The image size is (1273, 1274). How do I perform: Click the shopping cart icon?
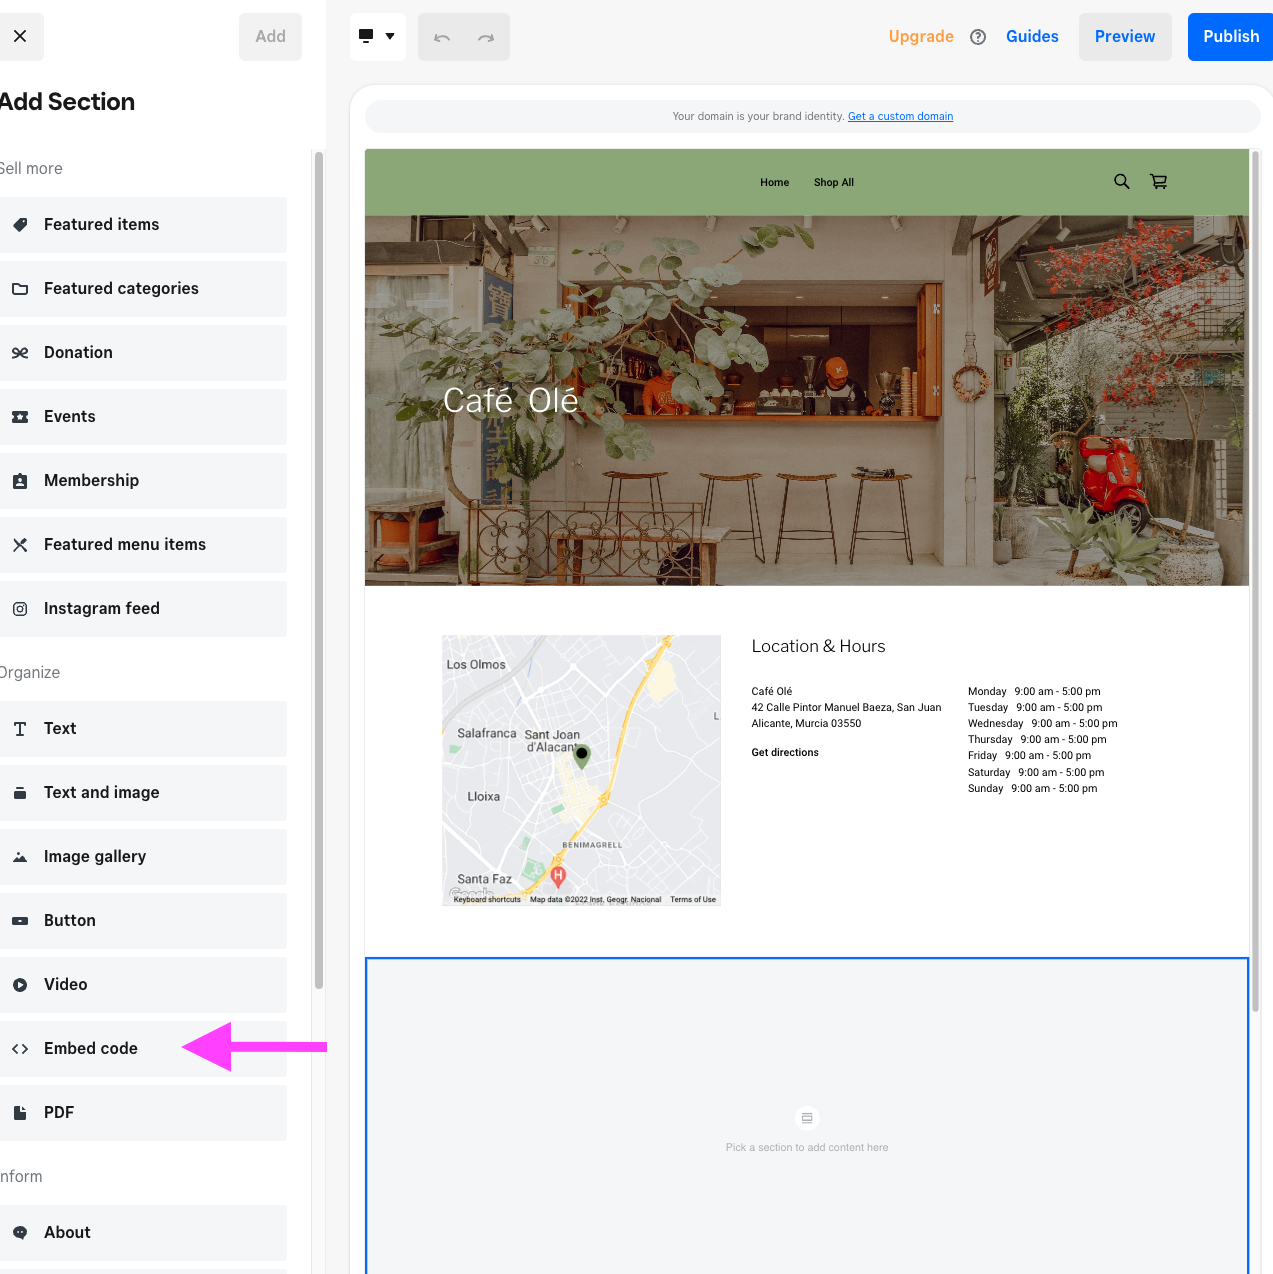[1159, 181]
